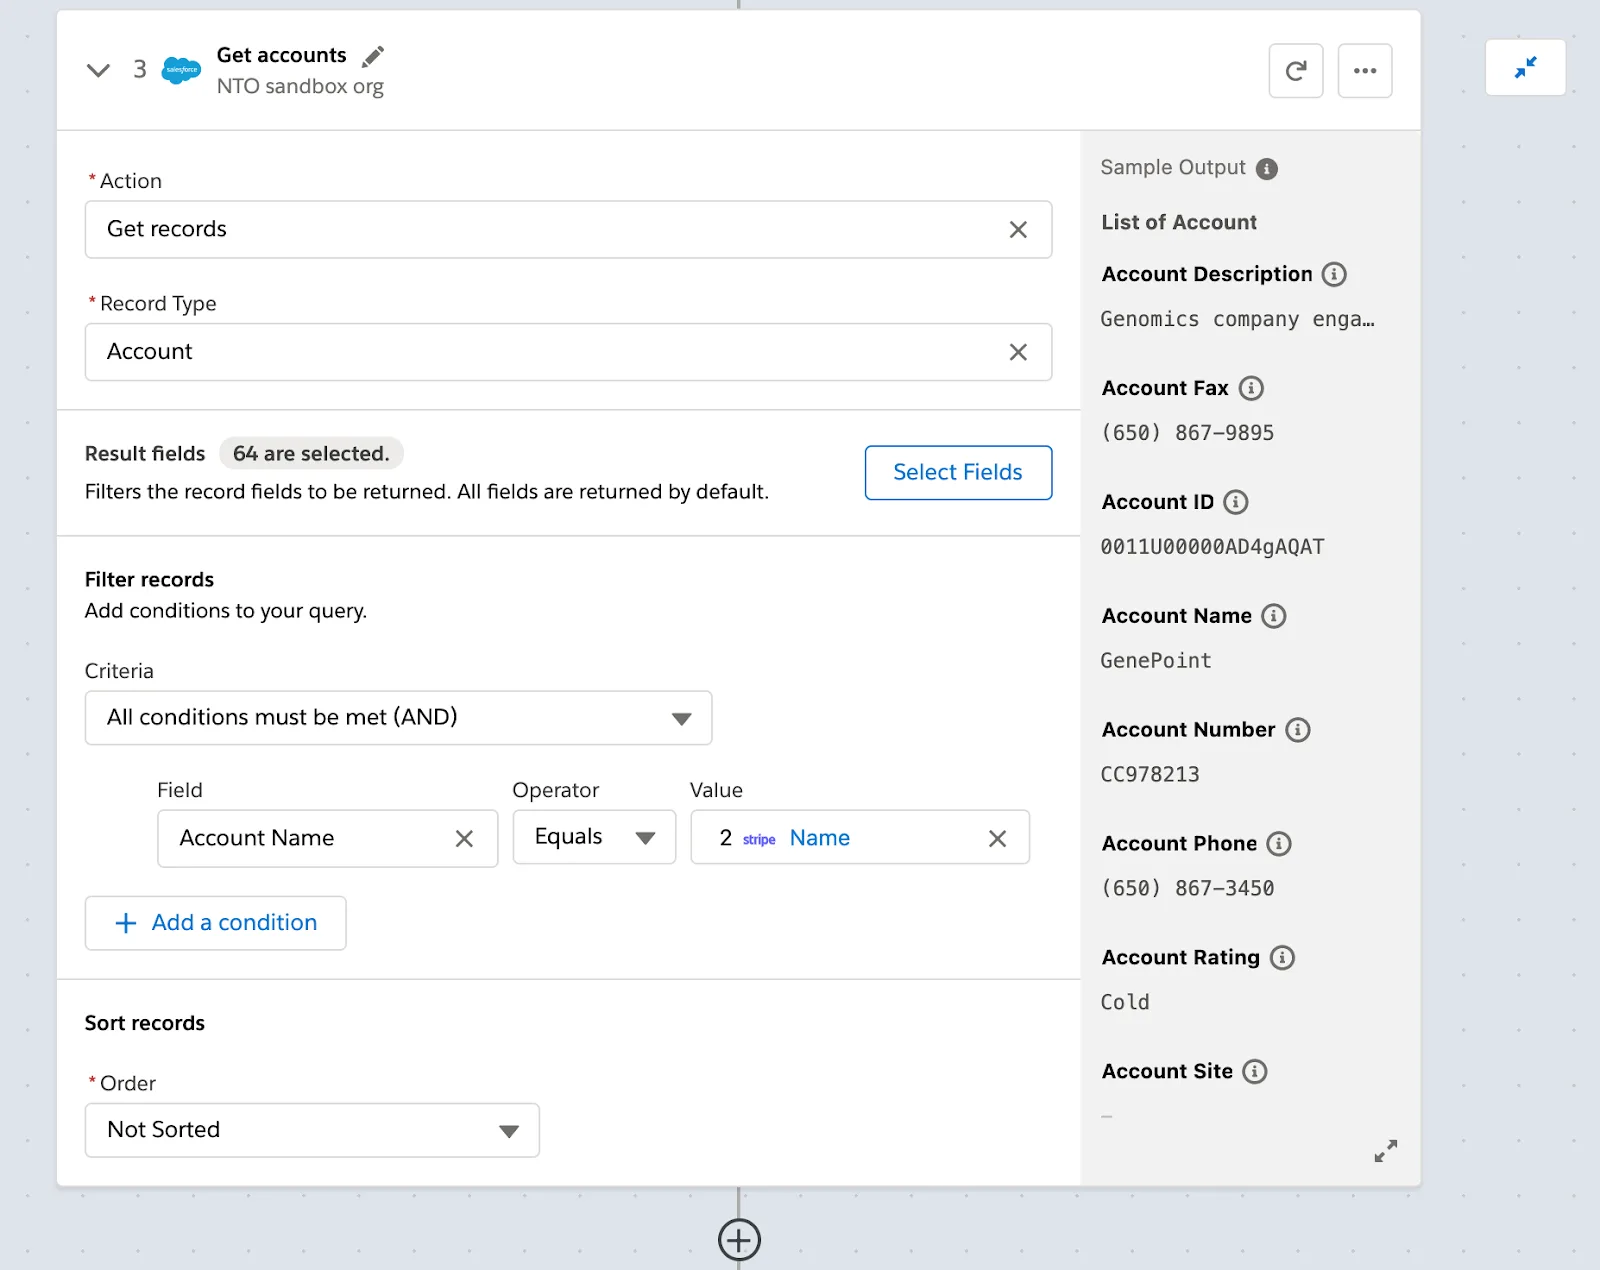The height and width of the screenshot is (1270, 1600).
Task: Clear the Account Name filter field
Action: pyautogui.click(x=464, y=838)
